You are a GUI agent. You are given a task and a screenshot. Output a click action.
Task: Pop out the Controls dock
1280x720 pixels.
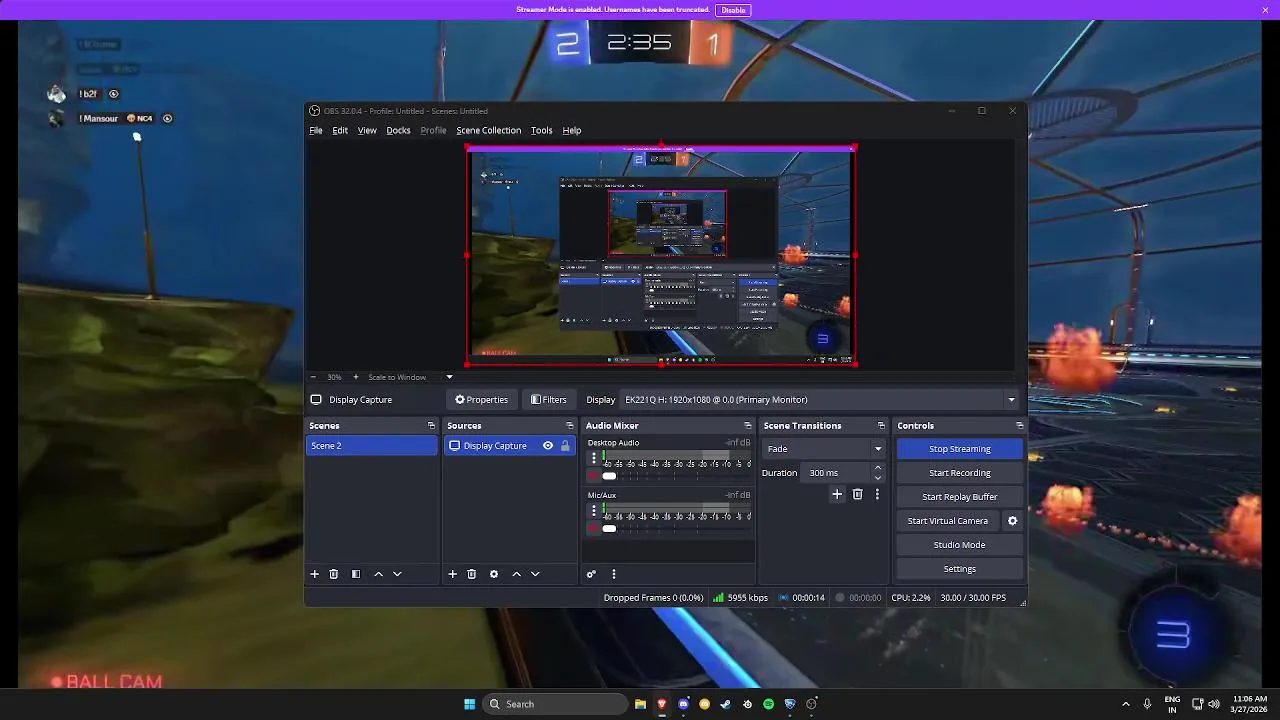point(1019,426)
